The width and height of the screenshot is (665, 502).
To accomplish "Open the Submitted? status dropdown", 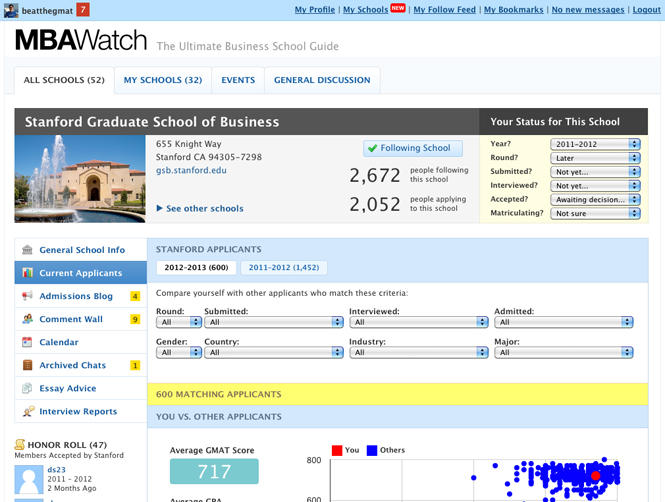I will pos(595,172).
